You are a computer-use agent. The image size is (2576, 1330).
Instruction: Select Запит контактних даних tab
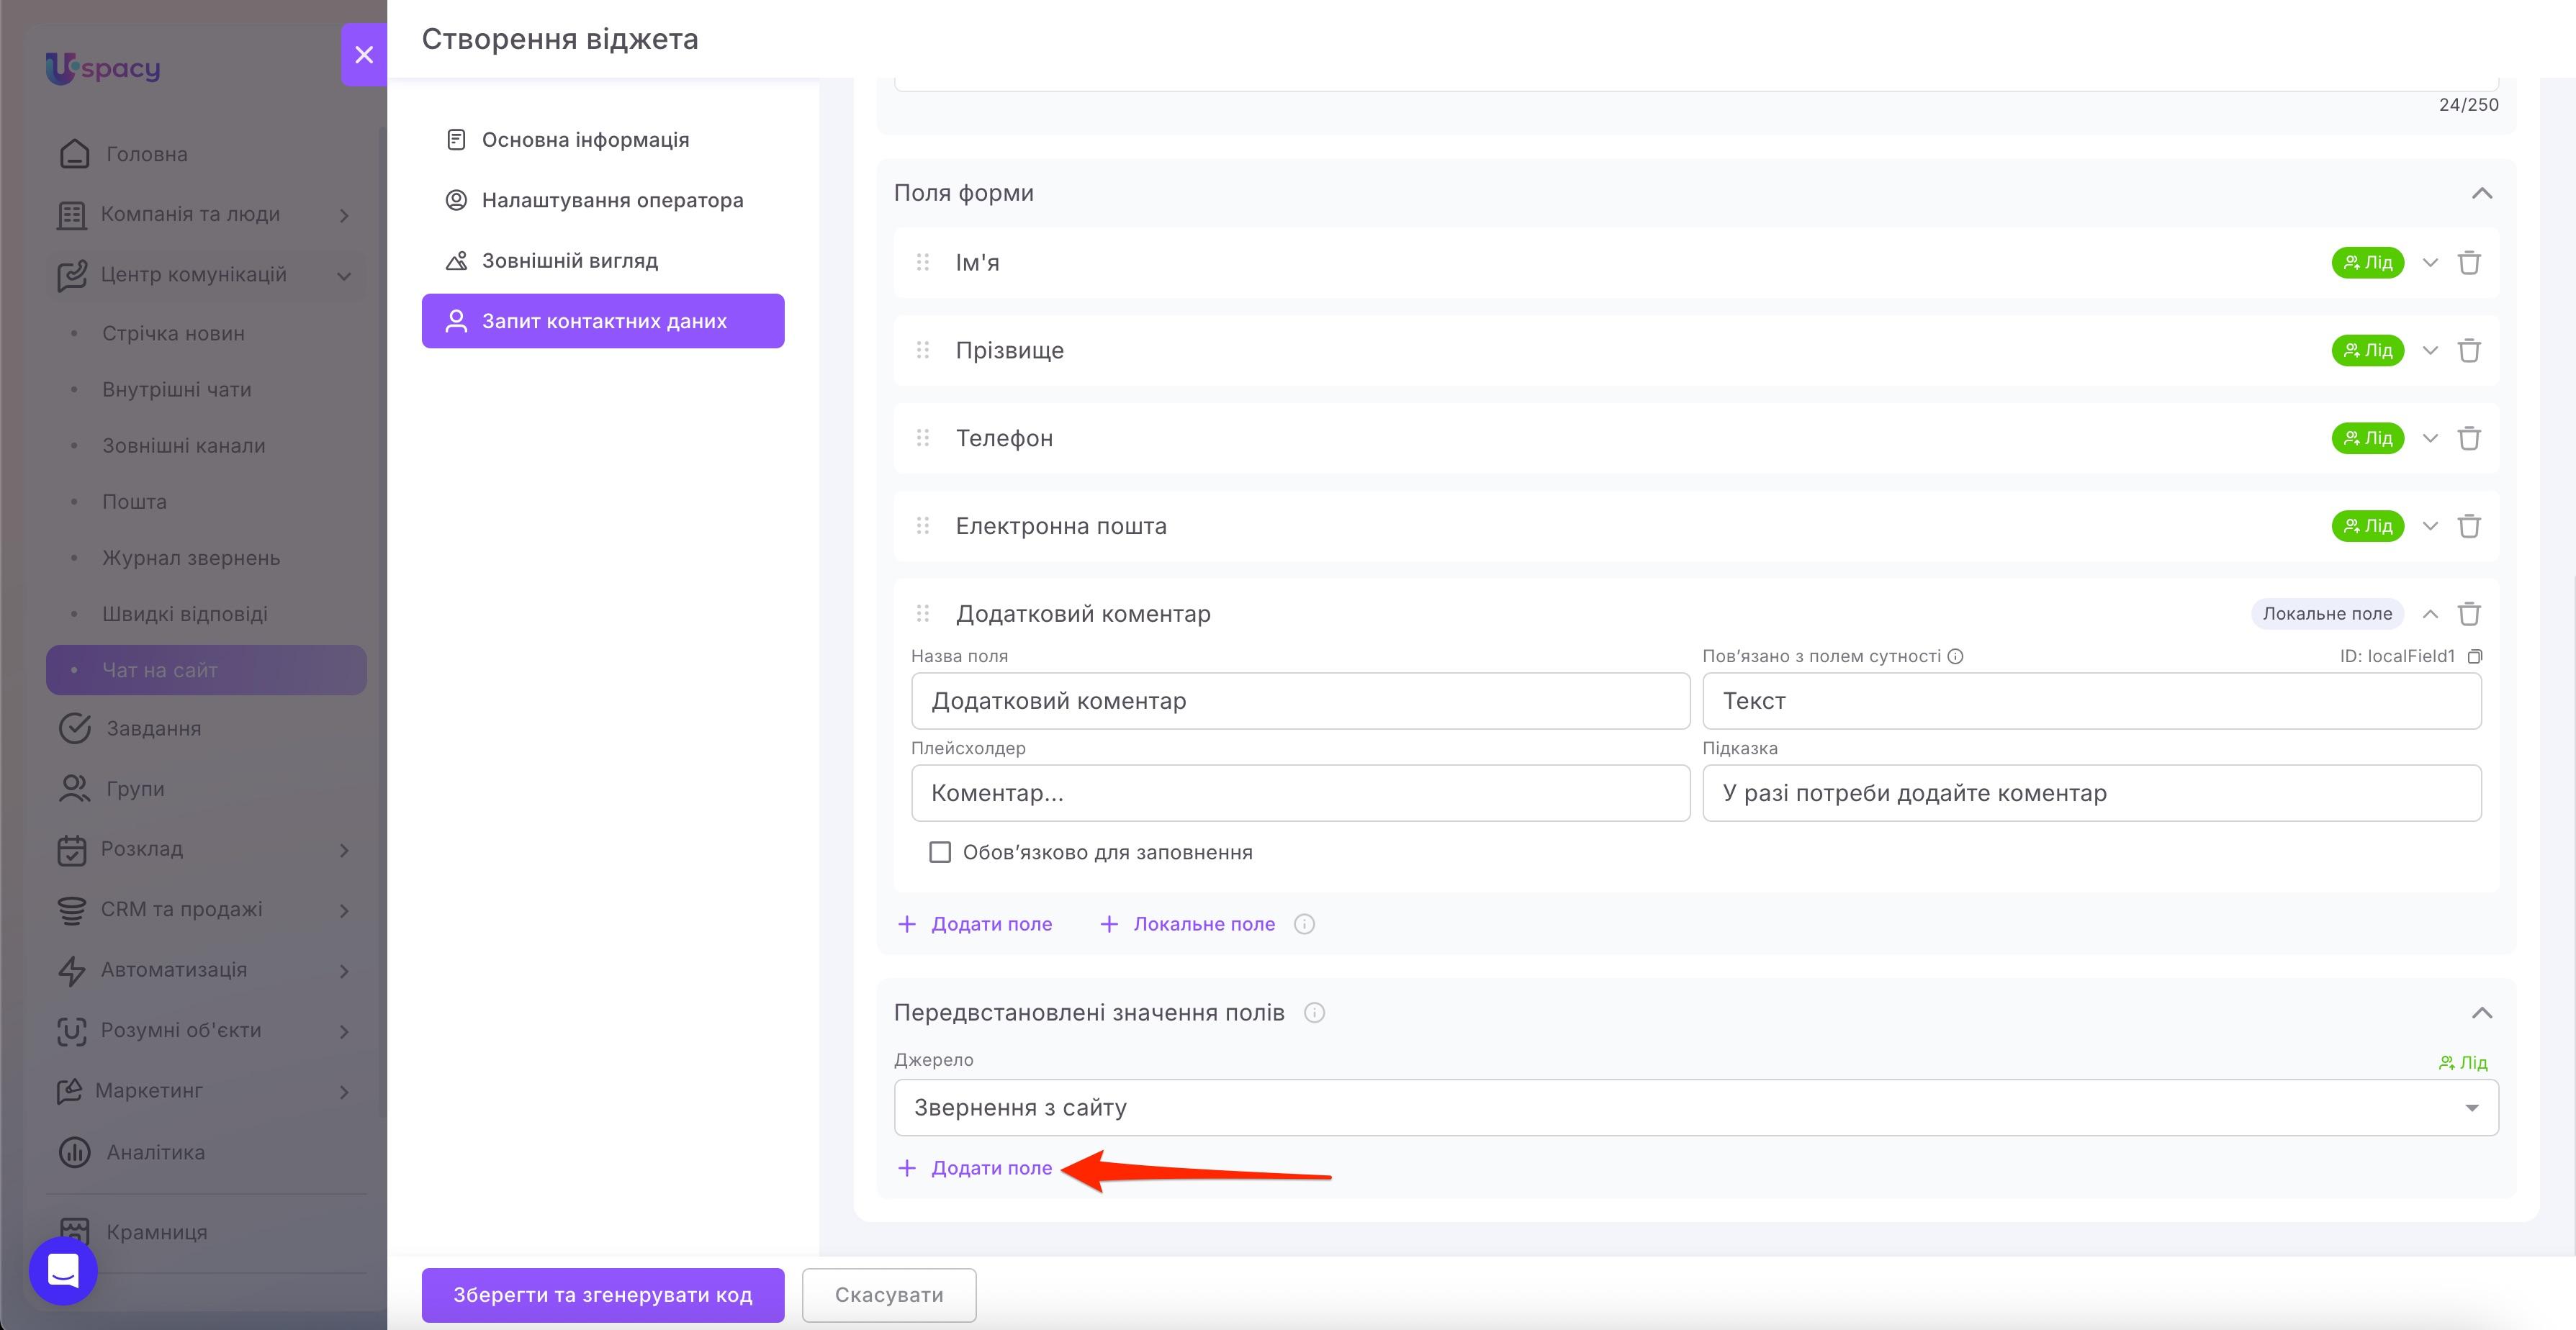[x=602, y=321]
